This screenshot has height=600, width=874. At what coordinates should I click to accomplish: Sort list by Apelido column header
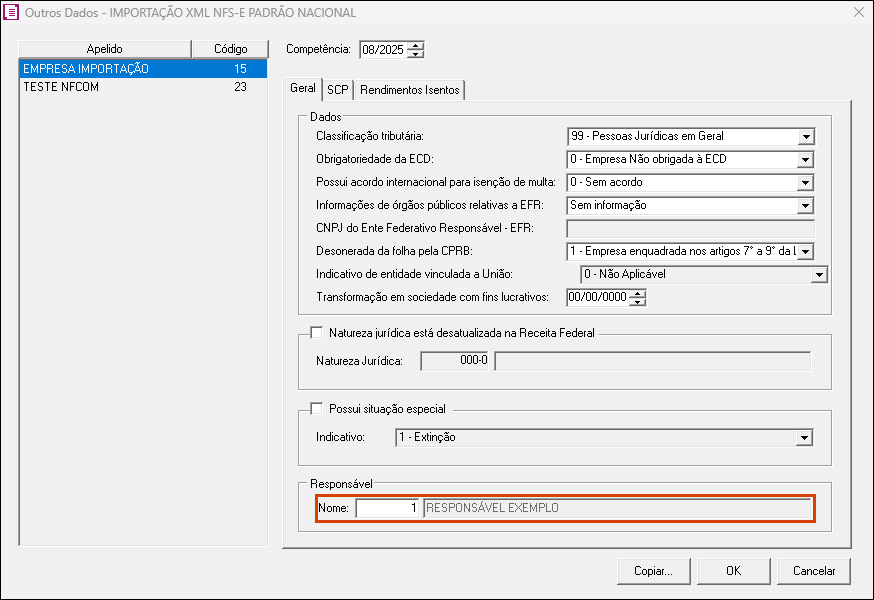pos(105,49)
